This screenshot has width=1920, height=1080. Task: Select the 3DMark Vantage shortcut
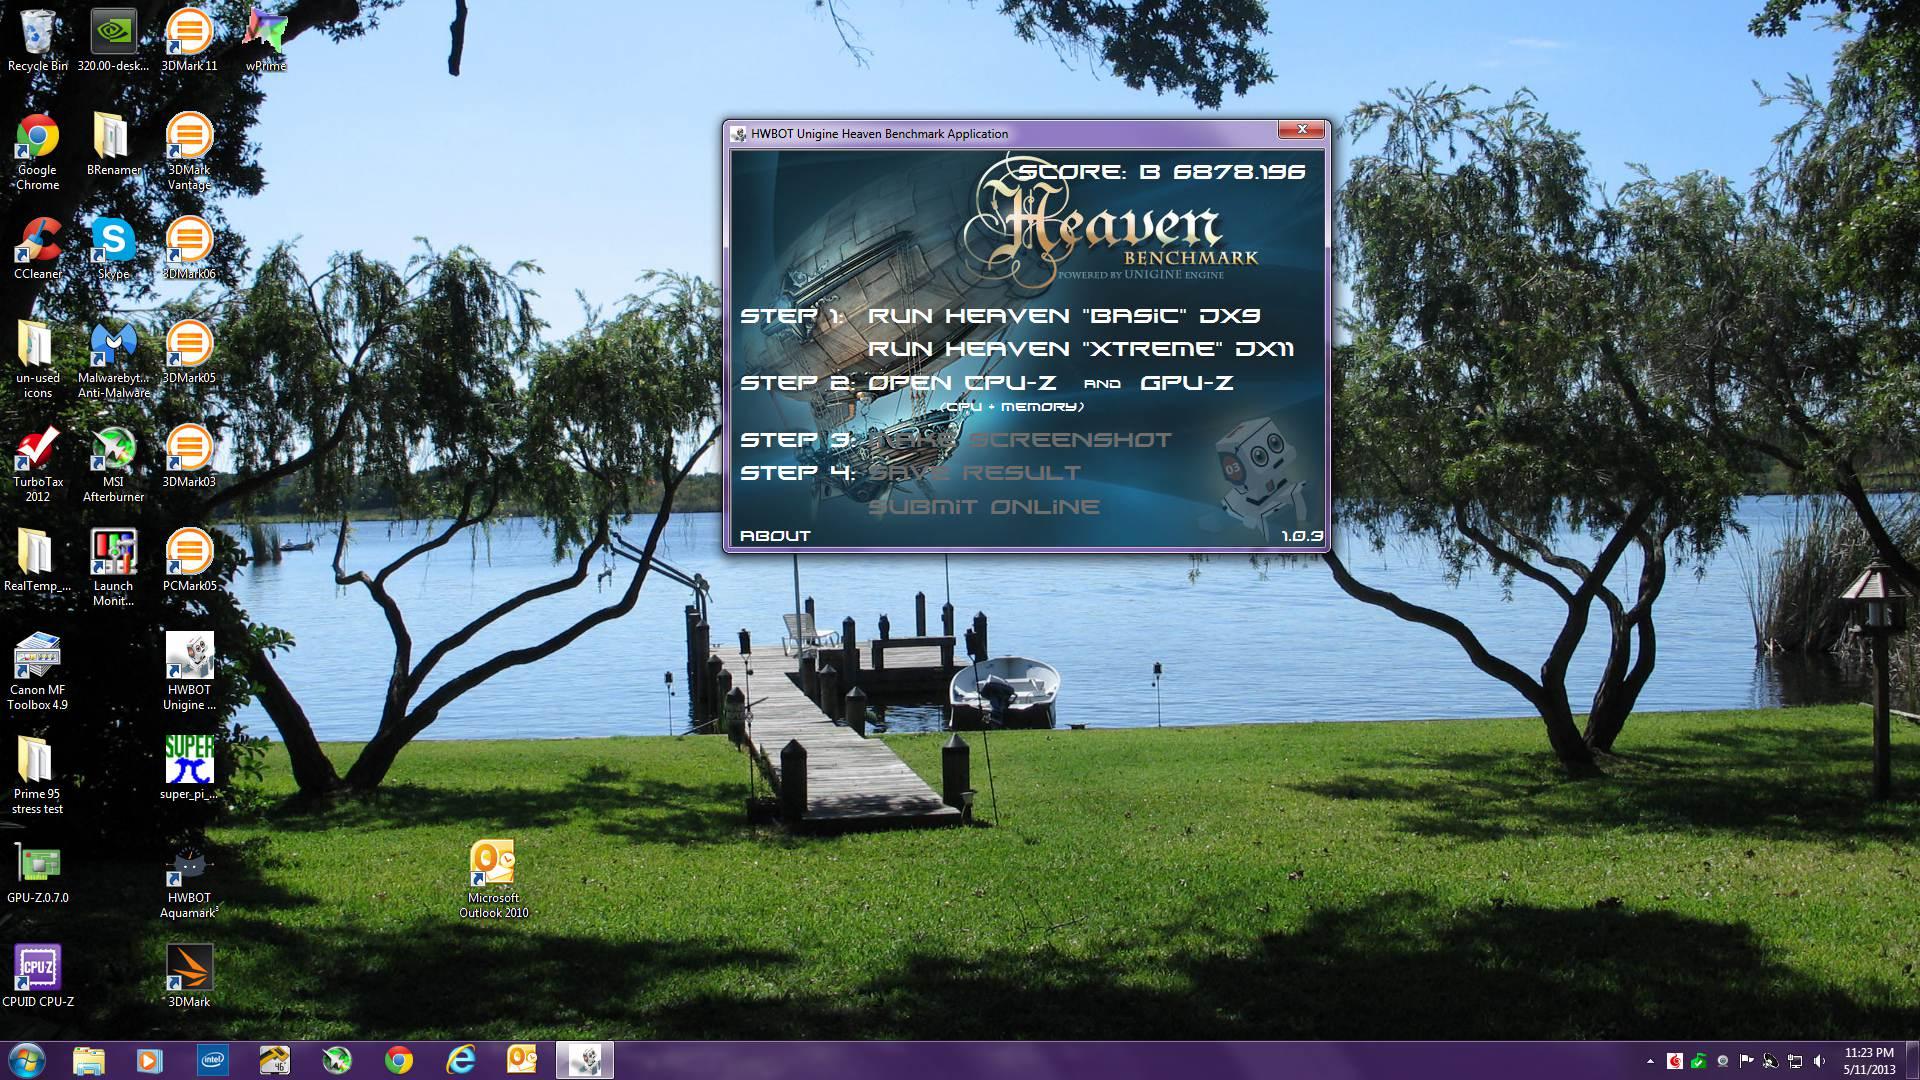coord(189,153)
